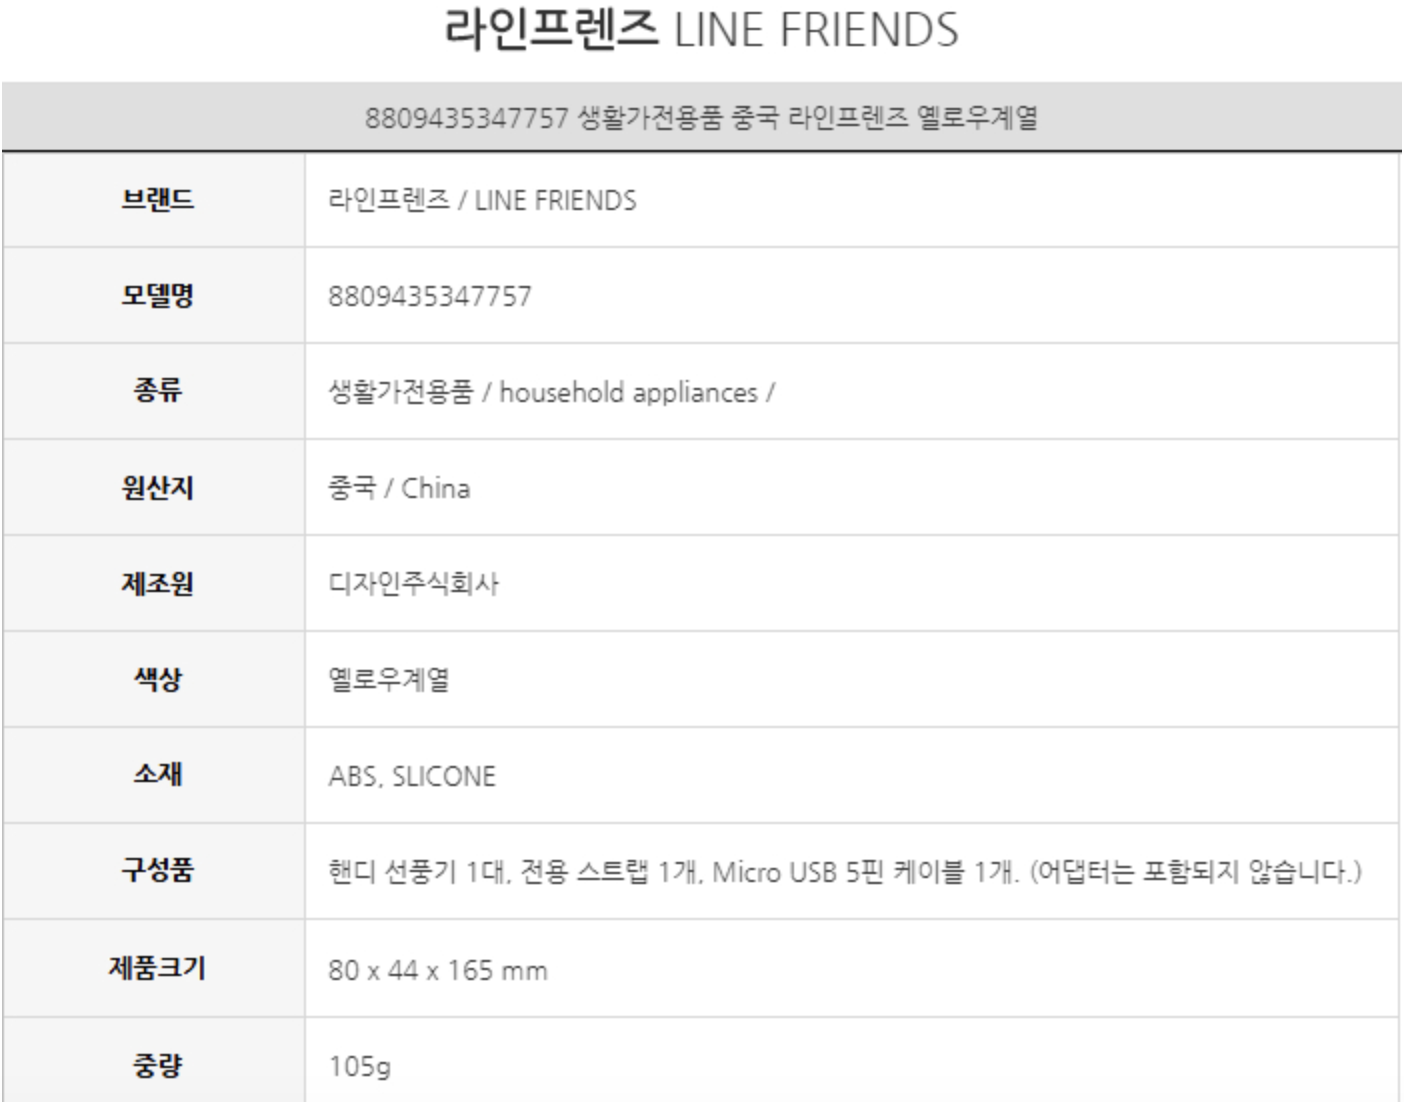Select the 소재 label cell
Viewport: 1404px width, 1102px height.
(x=157, y=775)
